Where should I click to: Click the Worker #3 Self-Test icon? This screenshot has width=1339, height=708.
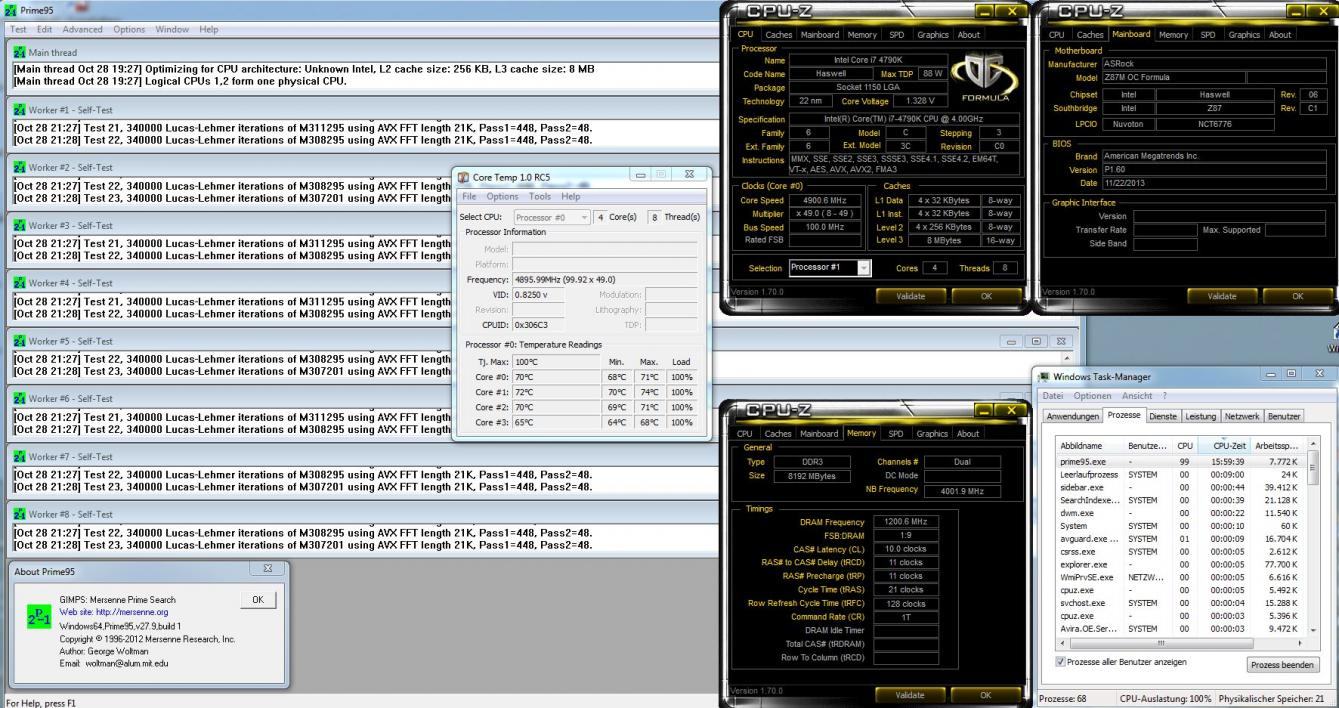(20, 226)
